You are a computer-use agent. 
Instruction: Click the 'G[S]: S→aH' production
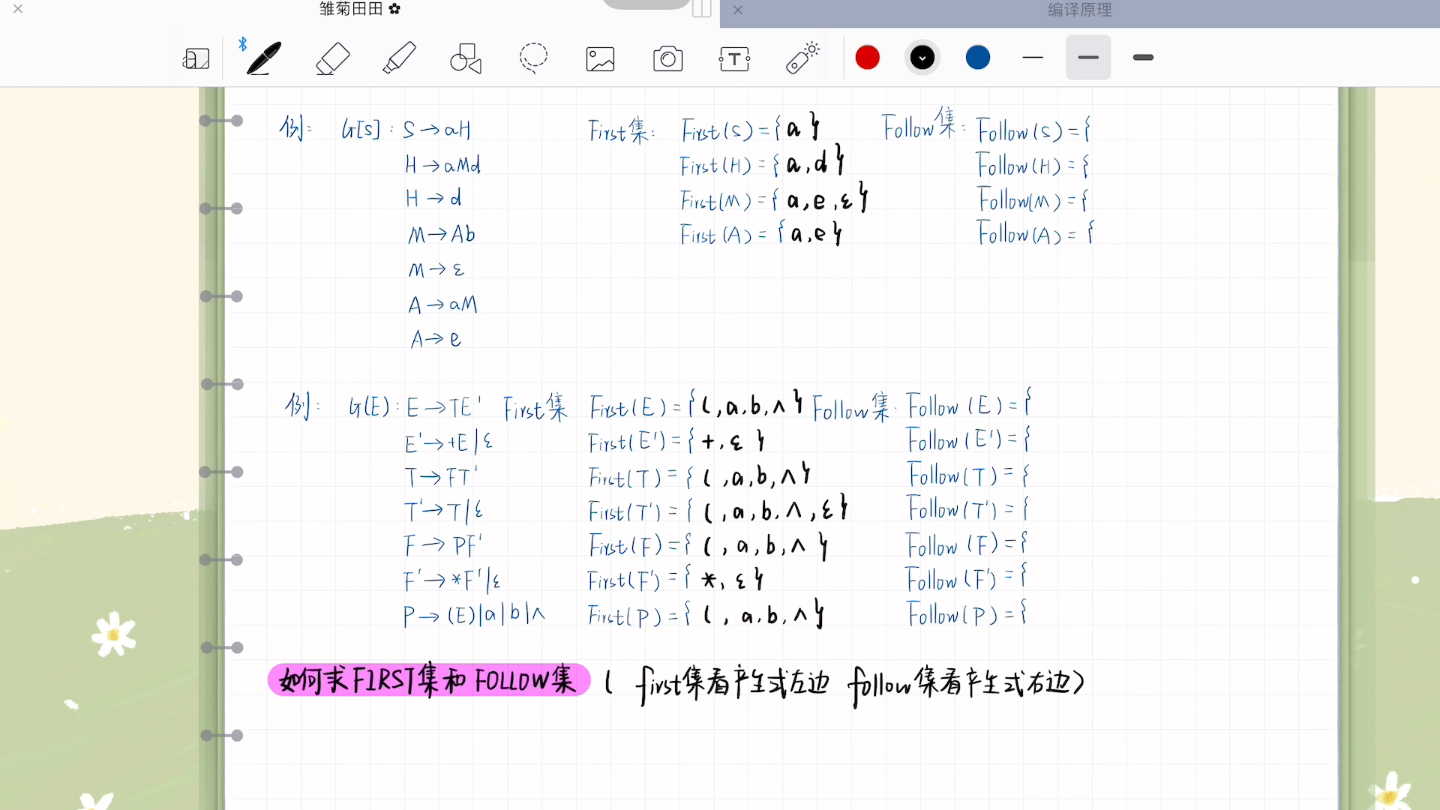point(407,130)
